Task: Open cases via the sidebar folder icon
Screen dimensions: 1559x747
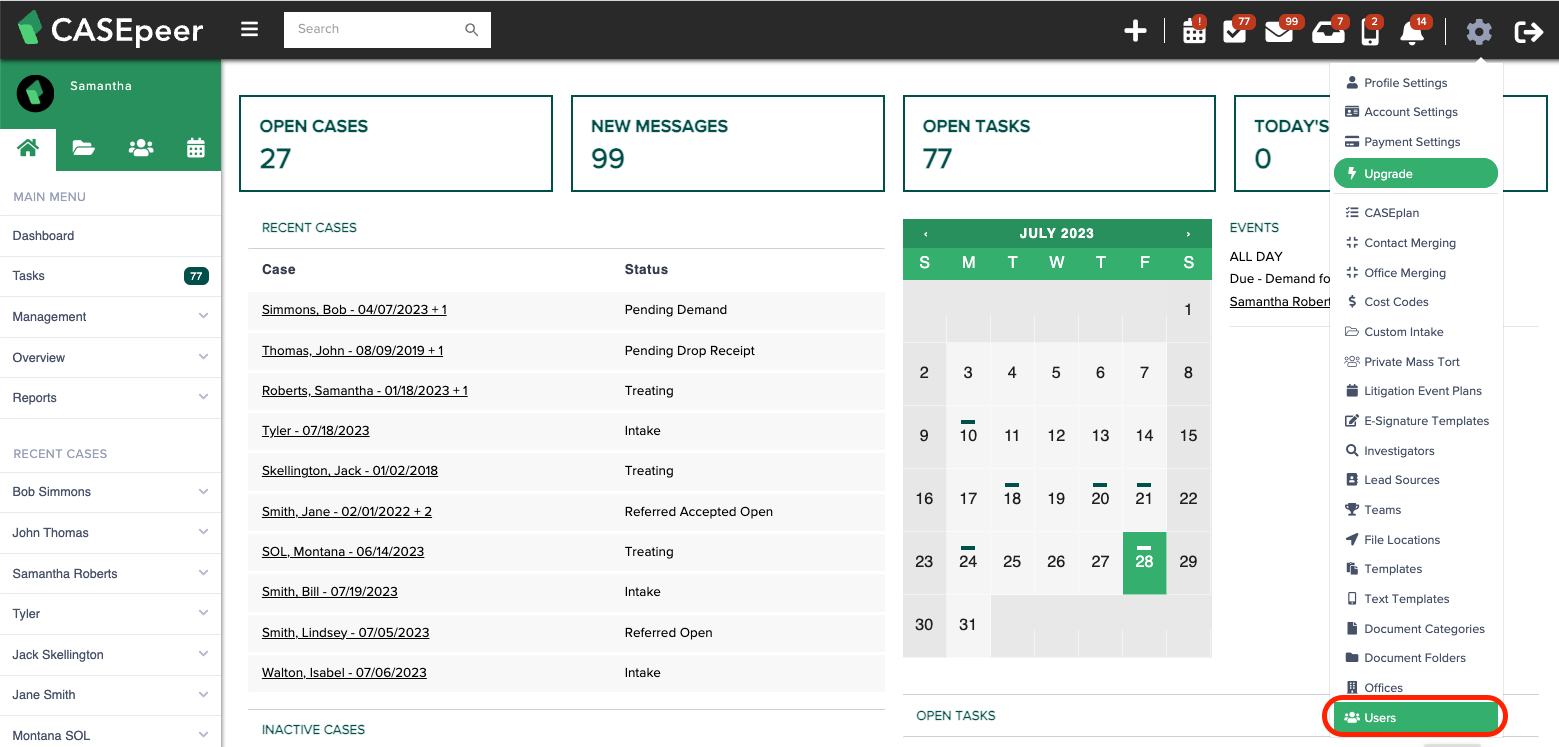Action: (x=83, y=147)
